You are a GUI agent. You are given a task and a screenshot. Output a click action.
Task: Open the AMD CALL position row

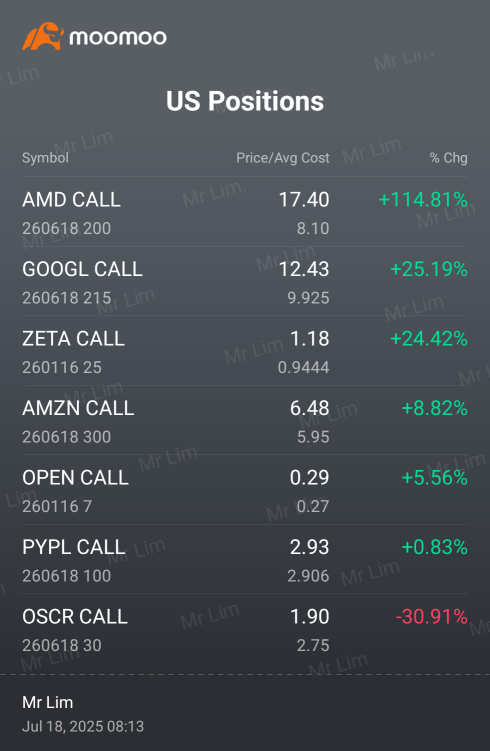point(245,212)
